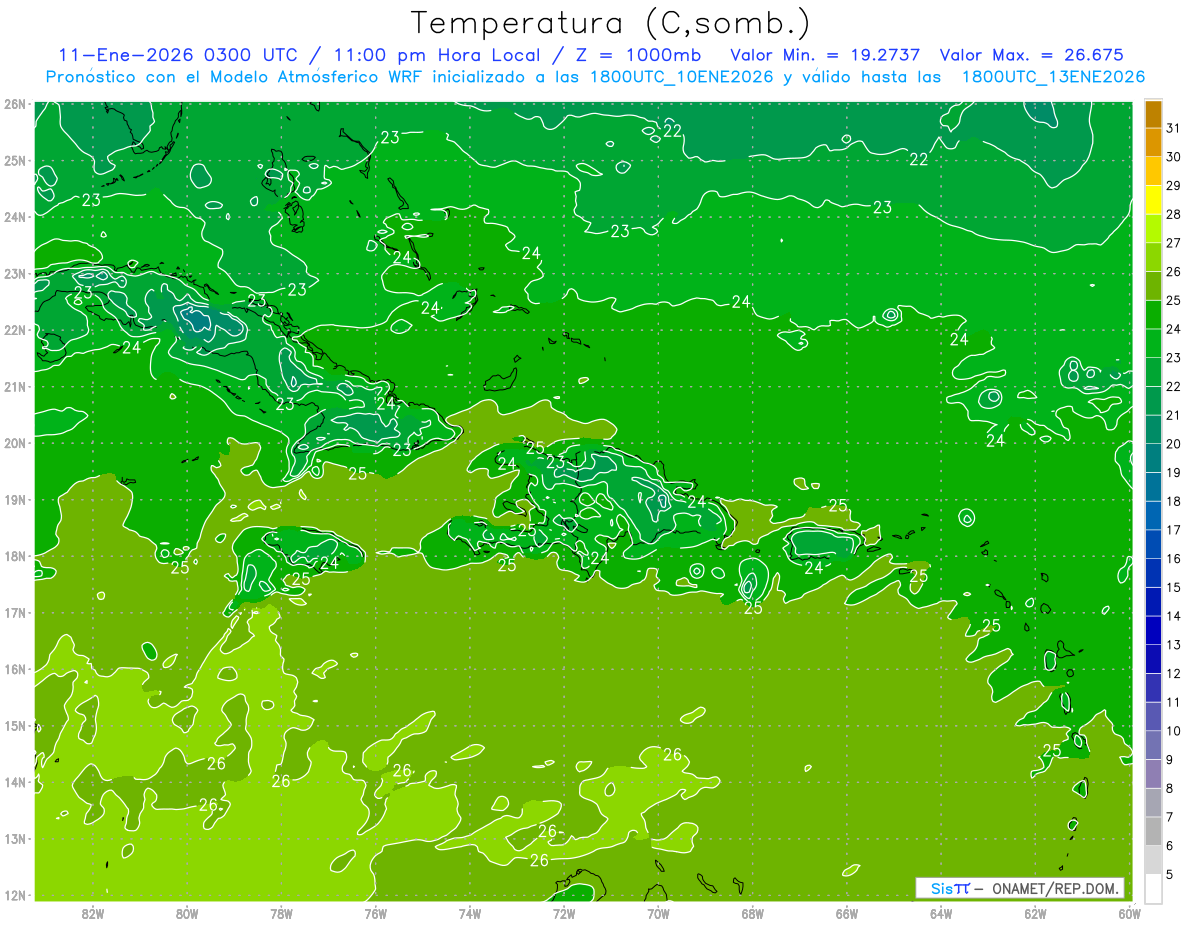Pick the white color bar swatch below 5
The width and height of the screenshot is (1200, 927).
coord(1153,888)
